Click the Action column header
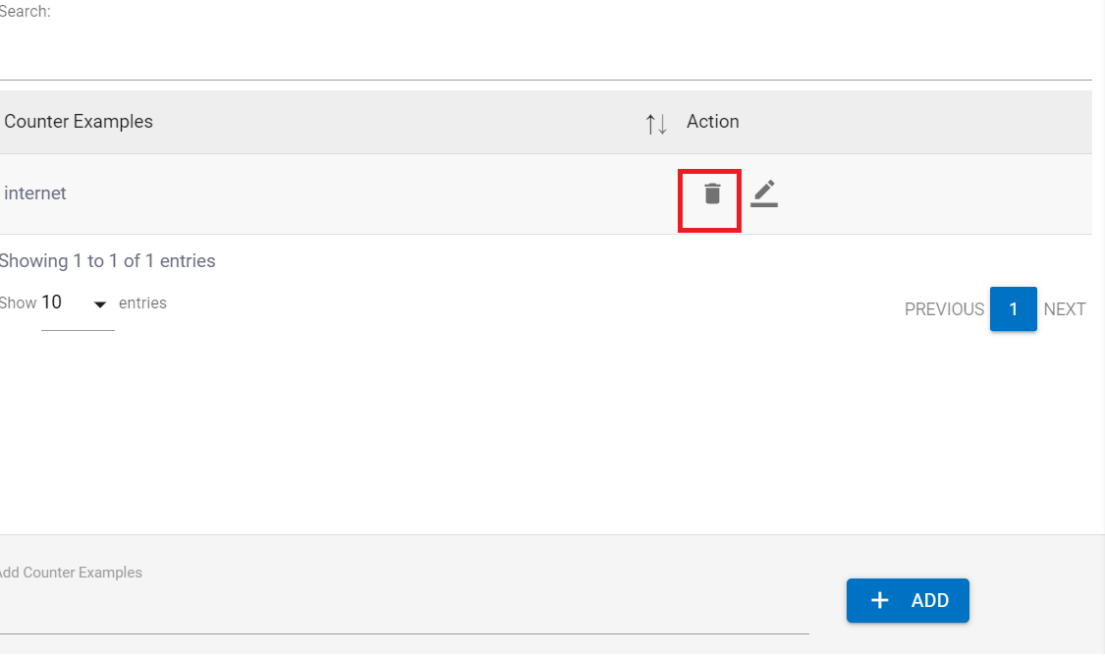Viewport: 1105px width, 659px height. (x=712, y=122)
